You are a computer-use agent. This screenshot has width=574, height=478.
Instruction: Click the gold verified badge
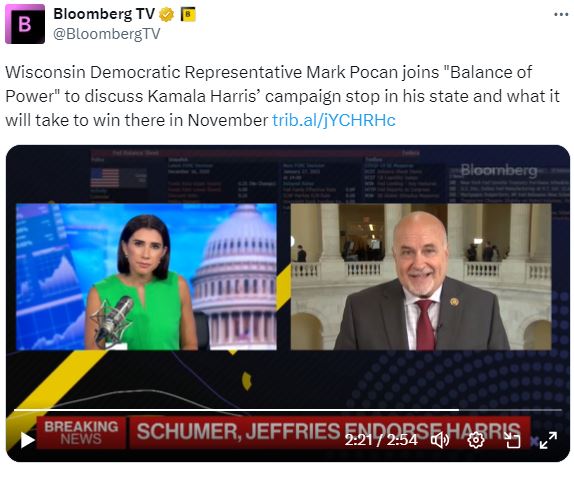[x=167, y=15]
